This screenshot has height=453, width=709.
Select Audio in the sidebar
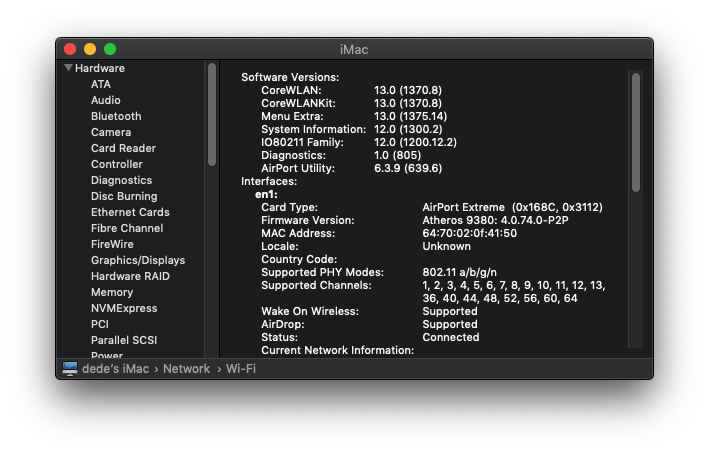[106, 100]
